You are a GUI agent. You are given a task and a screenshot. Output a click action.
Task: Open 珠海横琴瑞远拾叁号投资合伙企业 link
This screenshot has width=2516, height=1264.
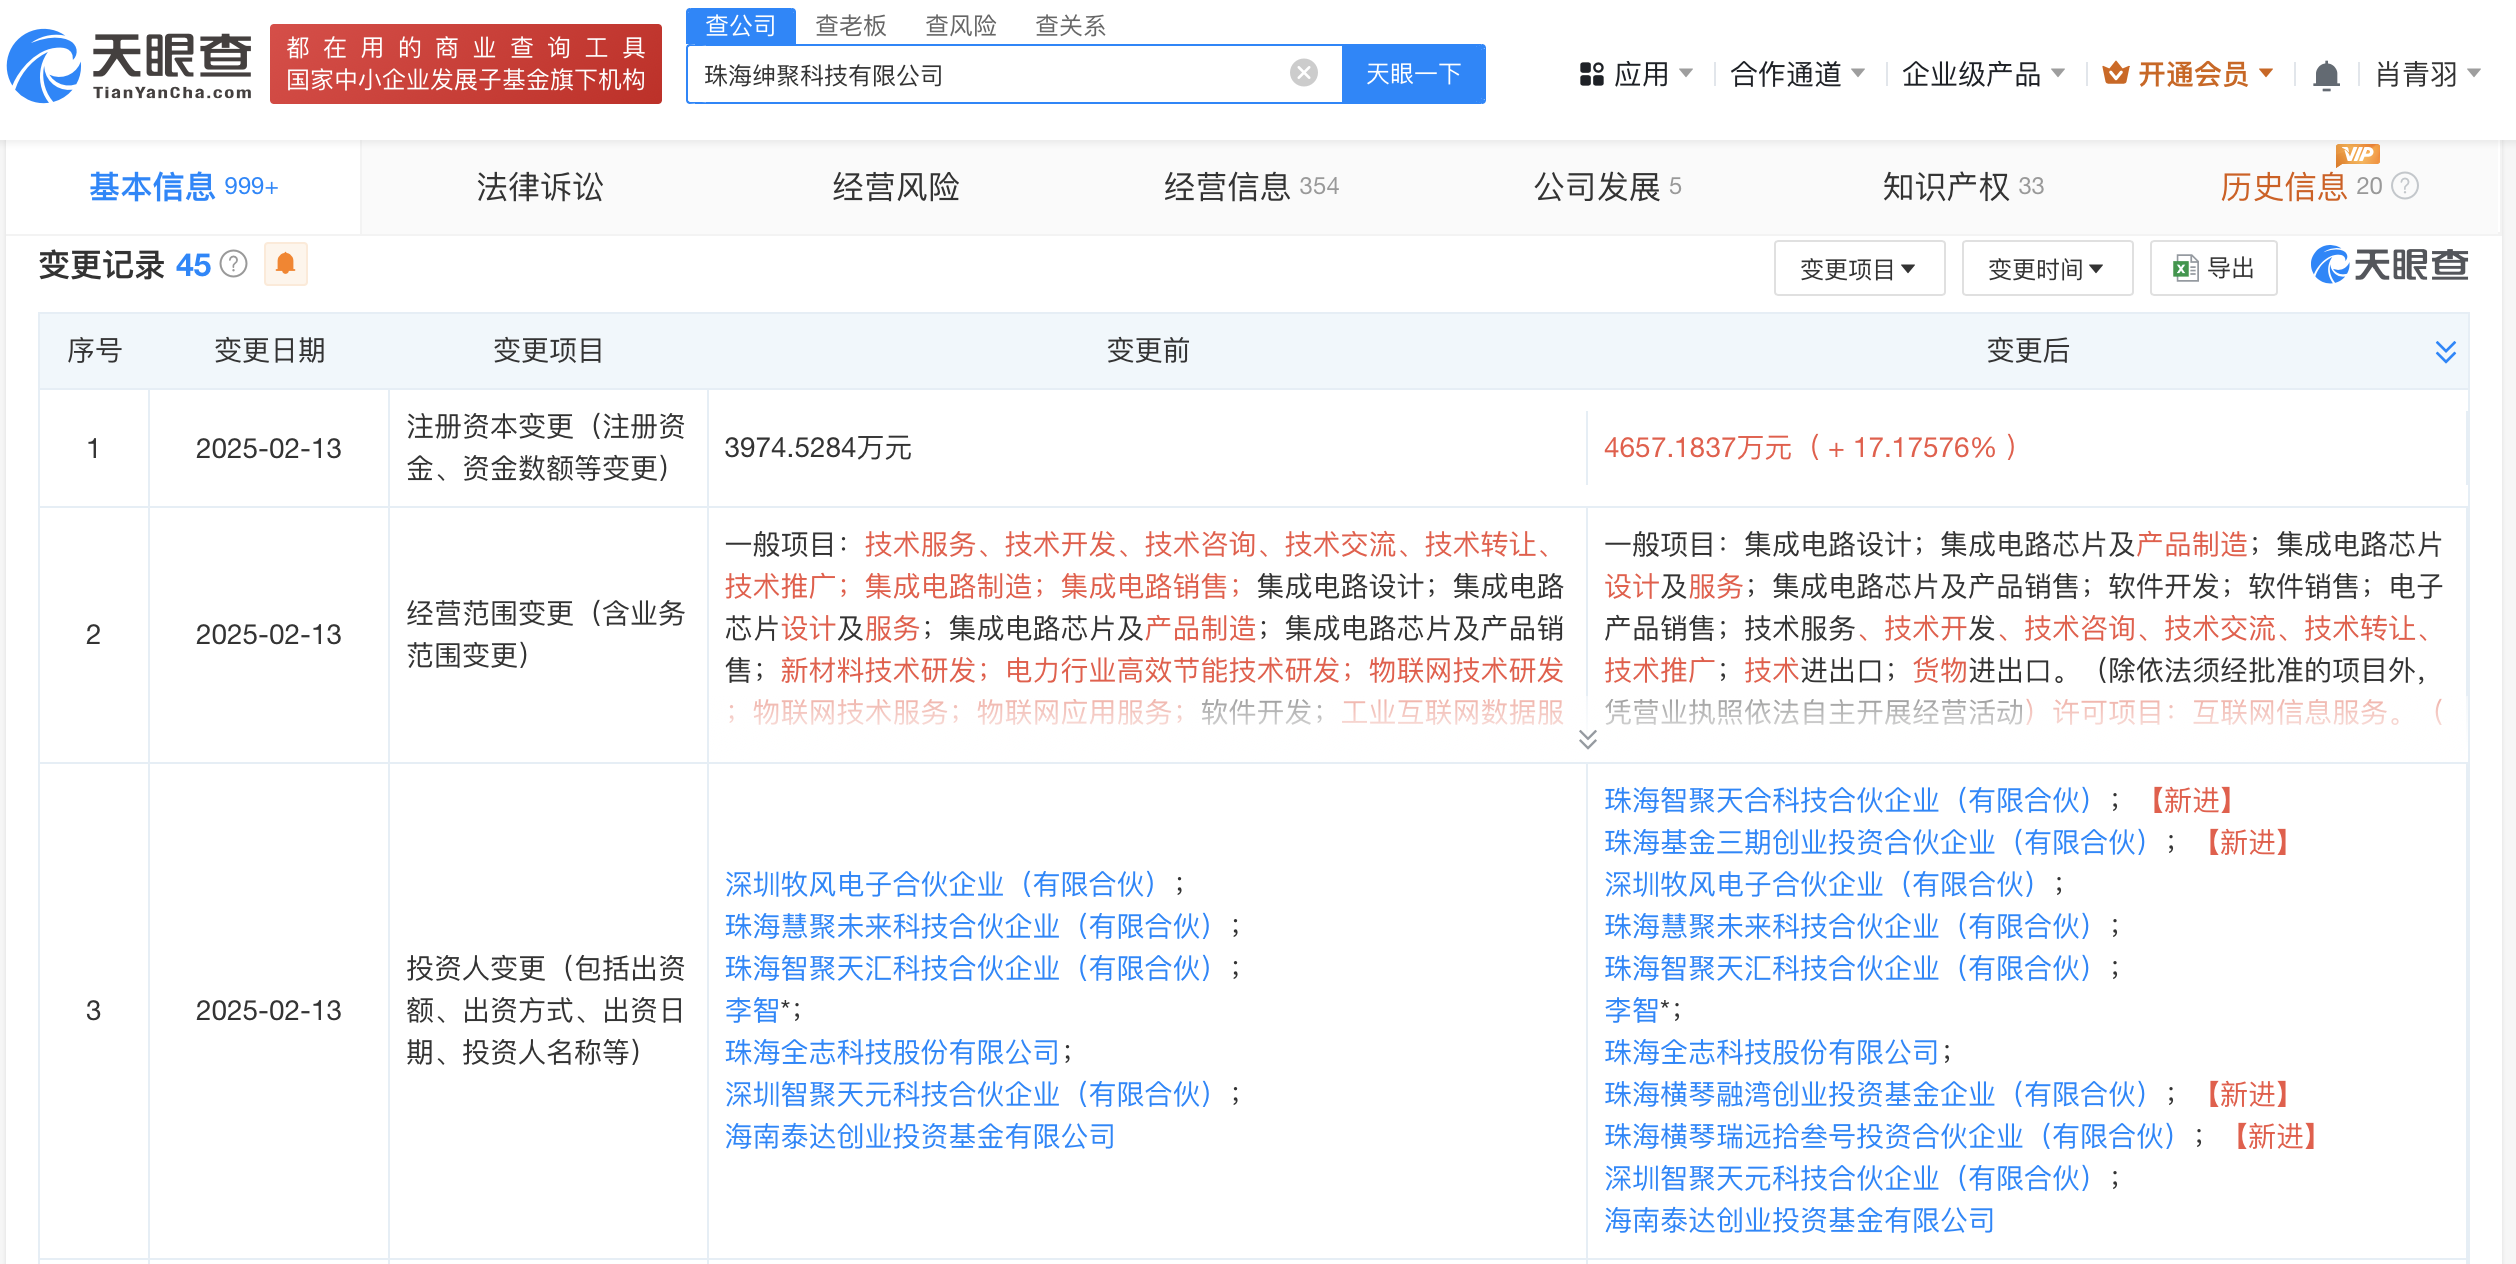pos(1890,1136)
